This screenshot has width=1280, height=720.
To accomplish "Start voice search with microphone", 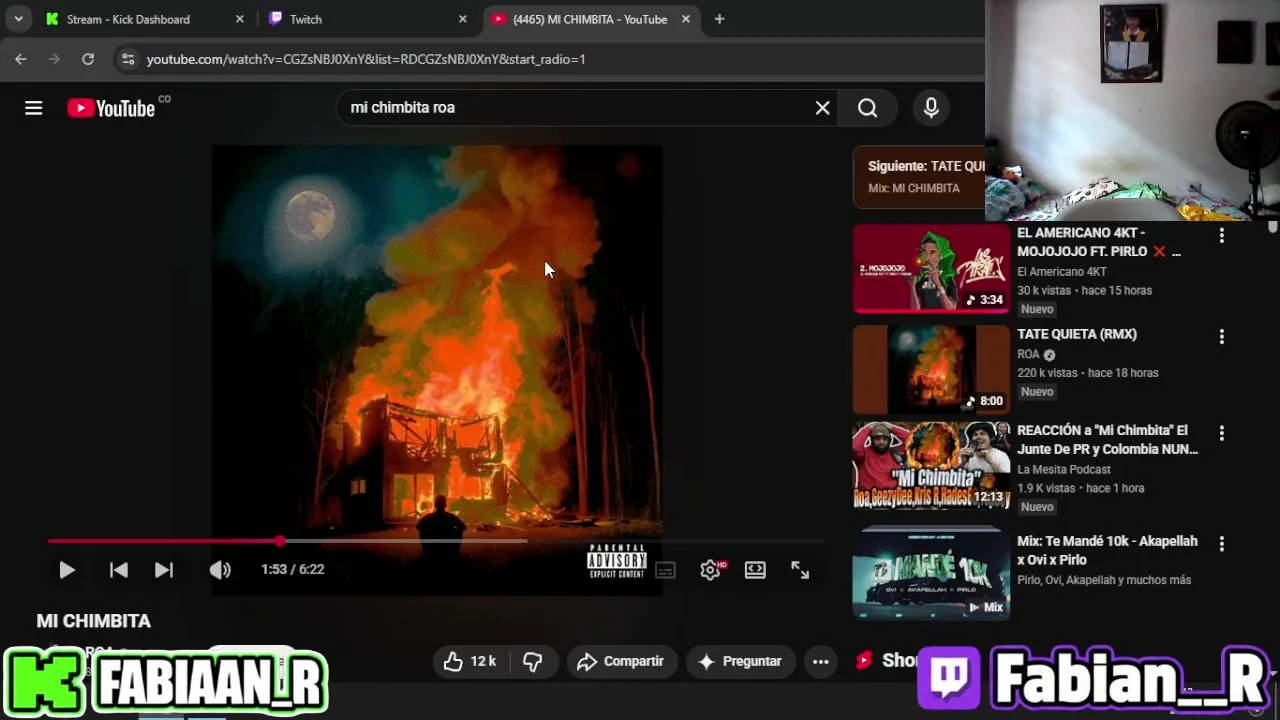I will (x=931, y=108).
